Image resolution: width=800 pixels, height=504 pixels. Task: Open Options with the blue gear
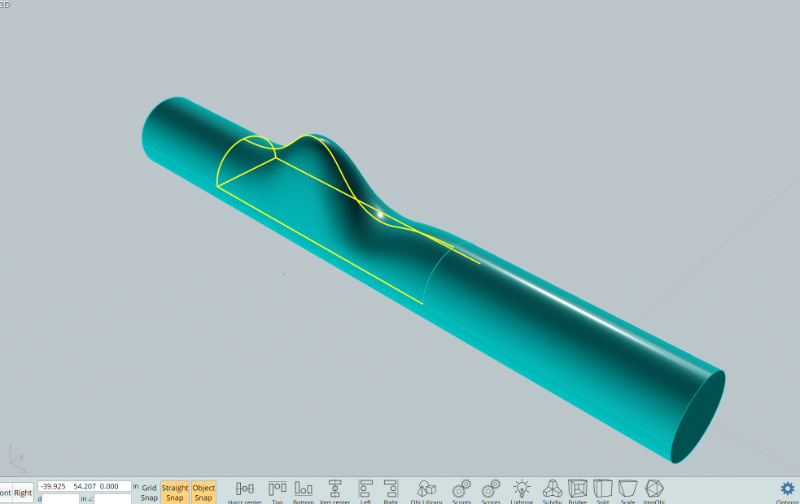(787, 491)
